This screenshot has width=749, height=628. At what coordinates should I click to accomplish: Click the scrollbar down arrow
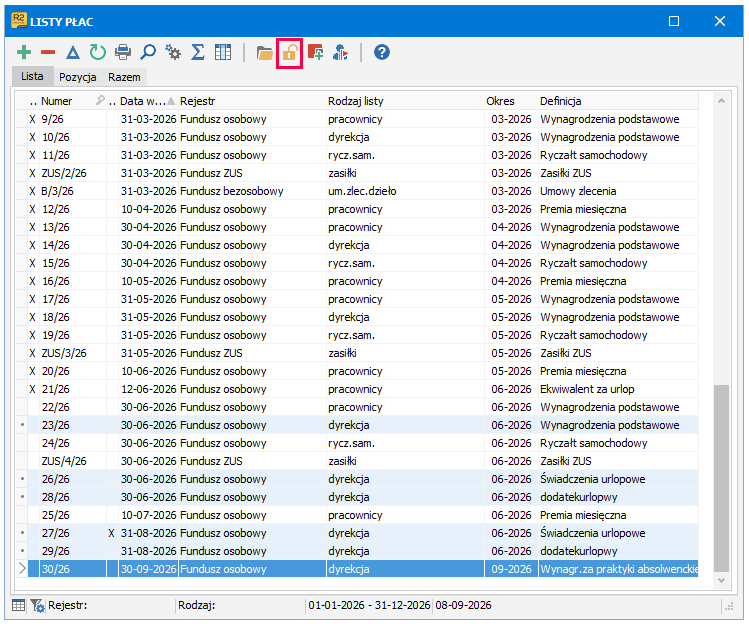click(721, 581)
